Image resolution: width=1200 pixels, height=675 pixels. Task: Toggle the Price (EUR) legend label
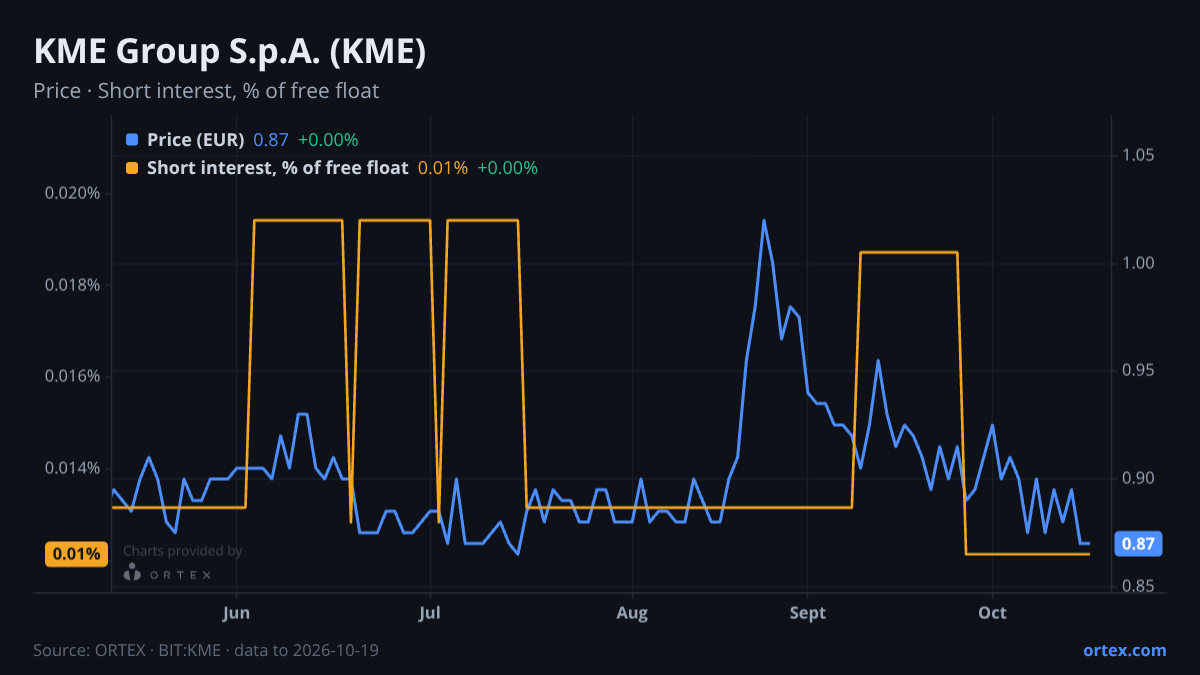pyautogui.click(x=195, y=139)
